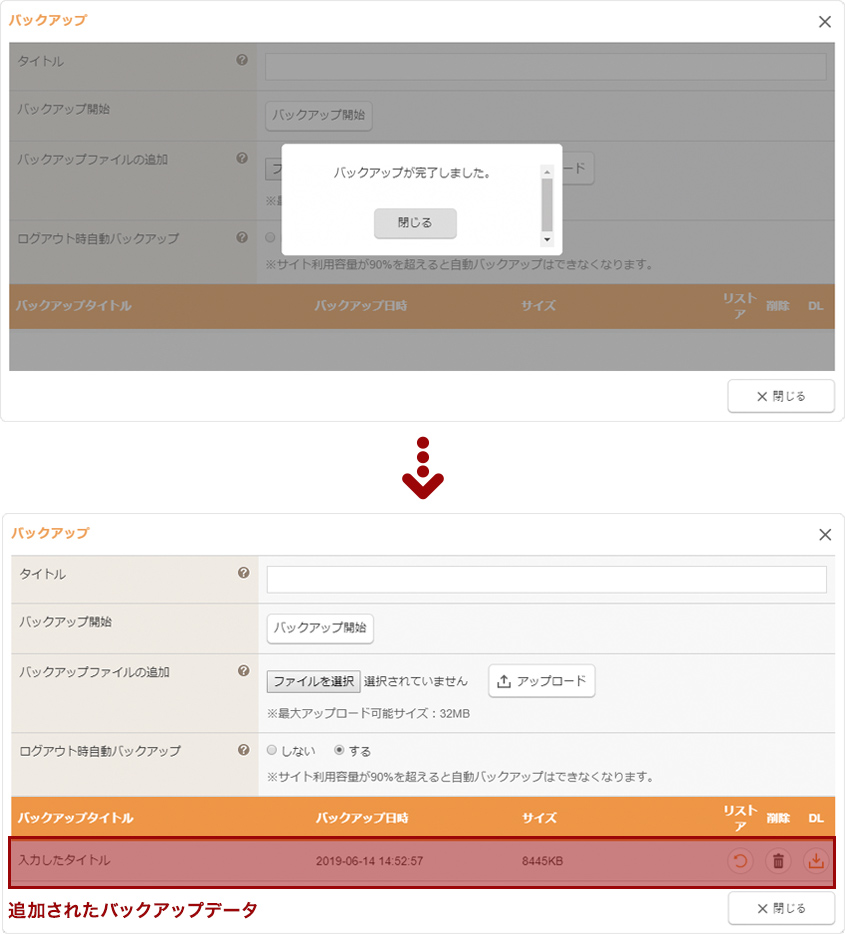The height and width of the screenshot is (934, 845).
Task: Click the help icon beside バックアップファイルの追加 in the undimmed dialog
Action: (243, 671)
